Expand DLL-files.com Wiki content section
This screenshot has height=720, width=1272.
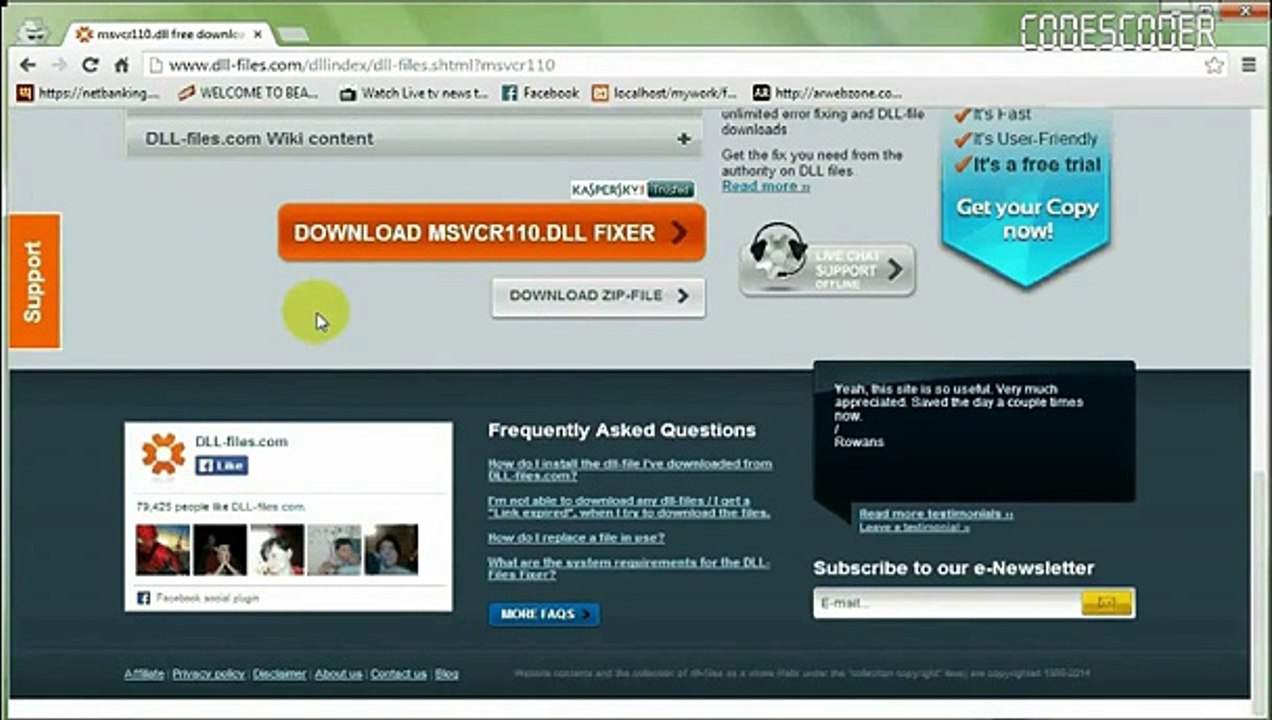pos(415,139)
